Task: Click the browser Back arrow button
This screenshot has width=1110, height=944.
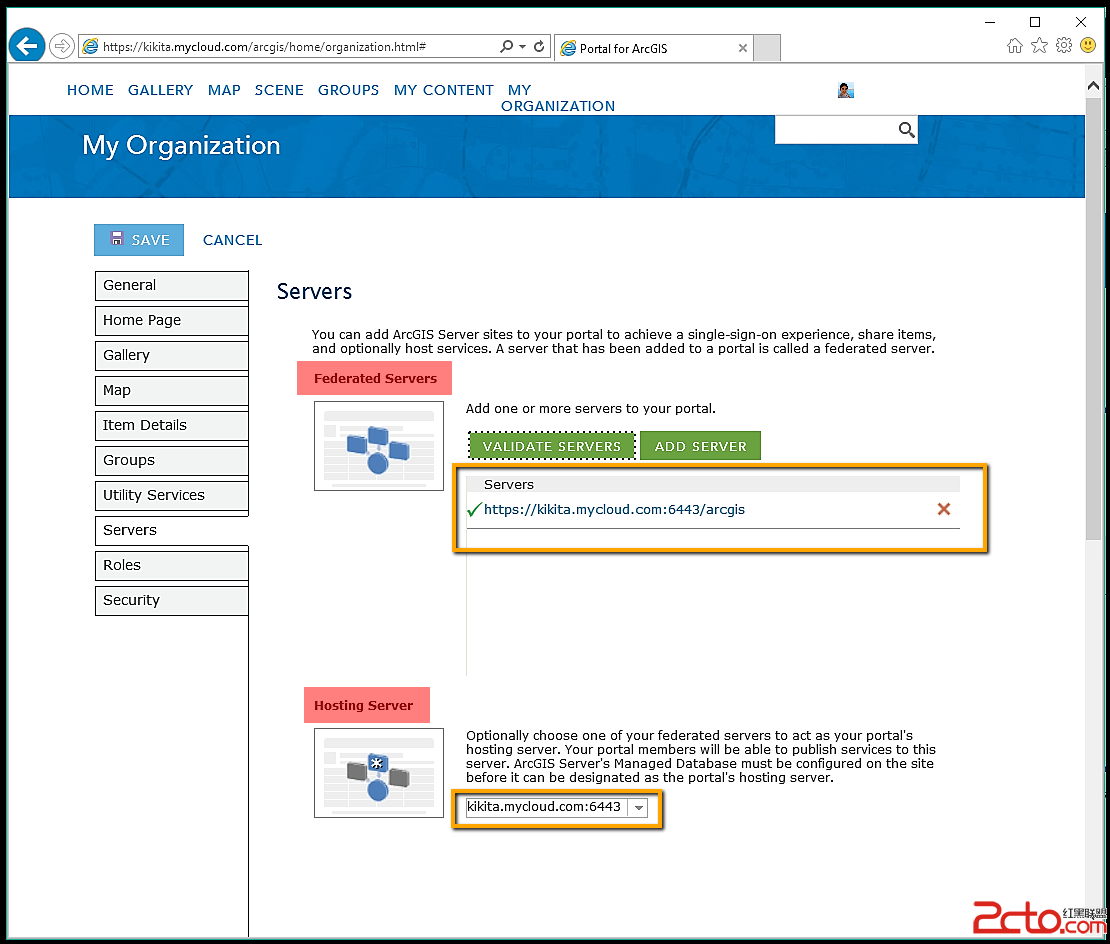Action: point(27,47)
